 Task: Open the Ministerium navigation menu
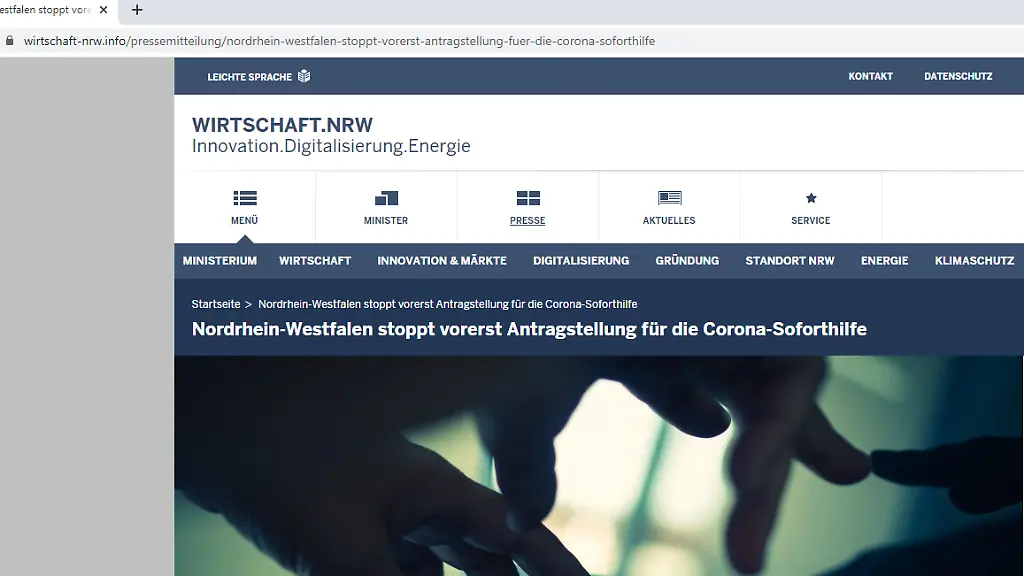220,261
